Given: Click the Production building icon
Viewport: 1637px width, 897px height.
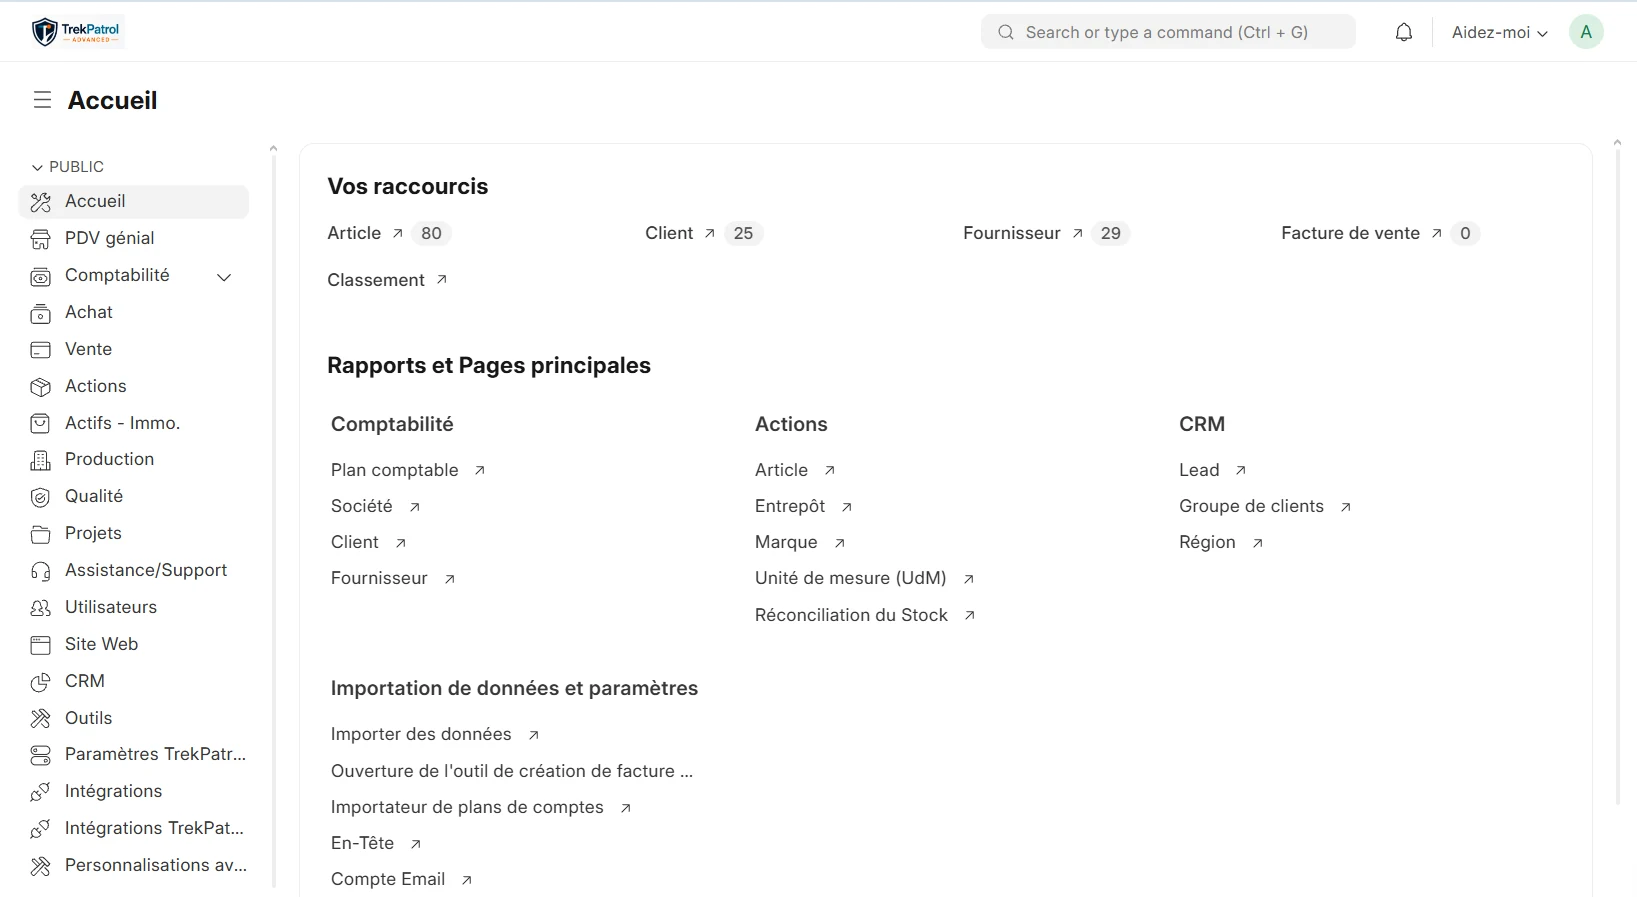Looking at the screenshot, I should 40,460.
